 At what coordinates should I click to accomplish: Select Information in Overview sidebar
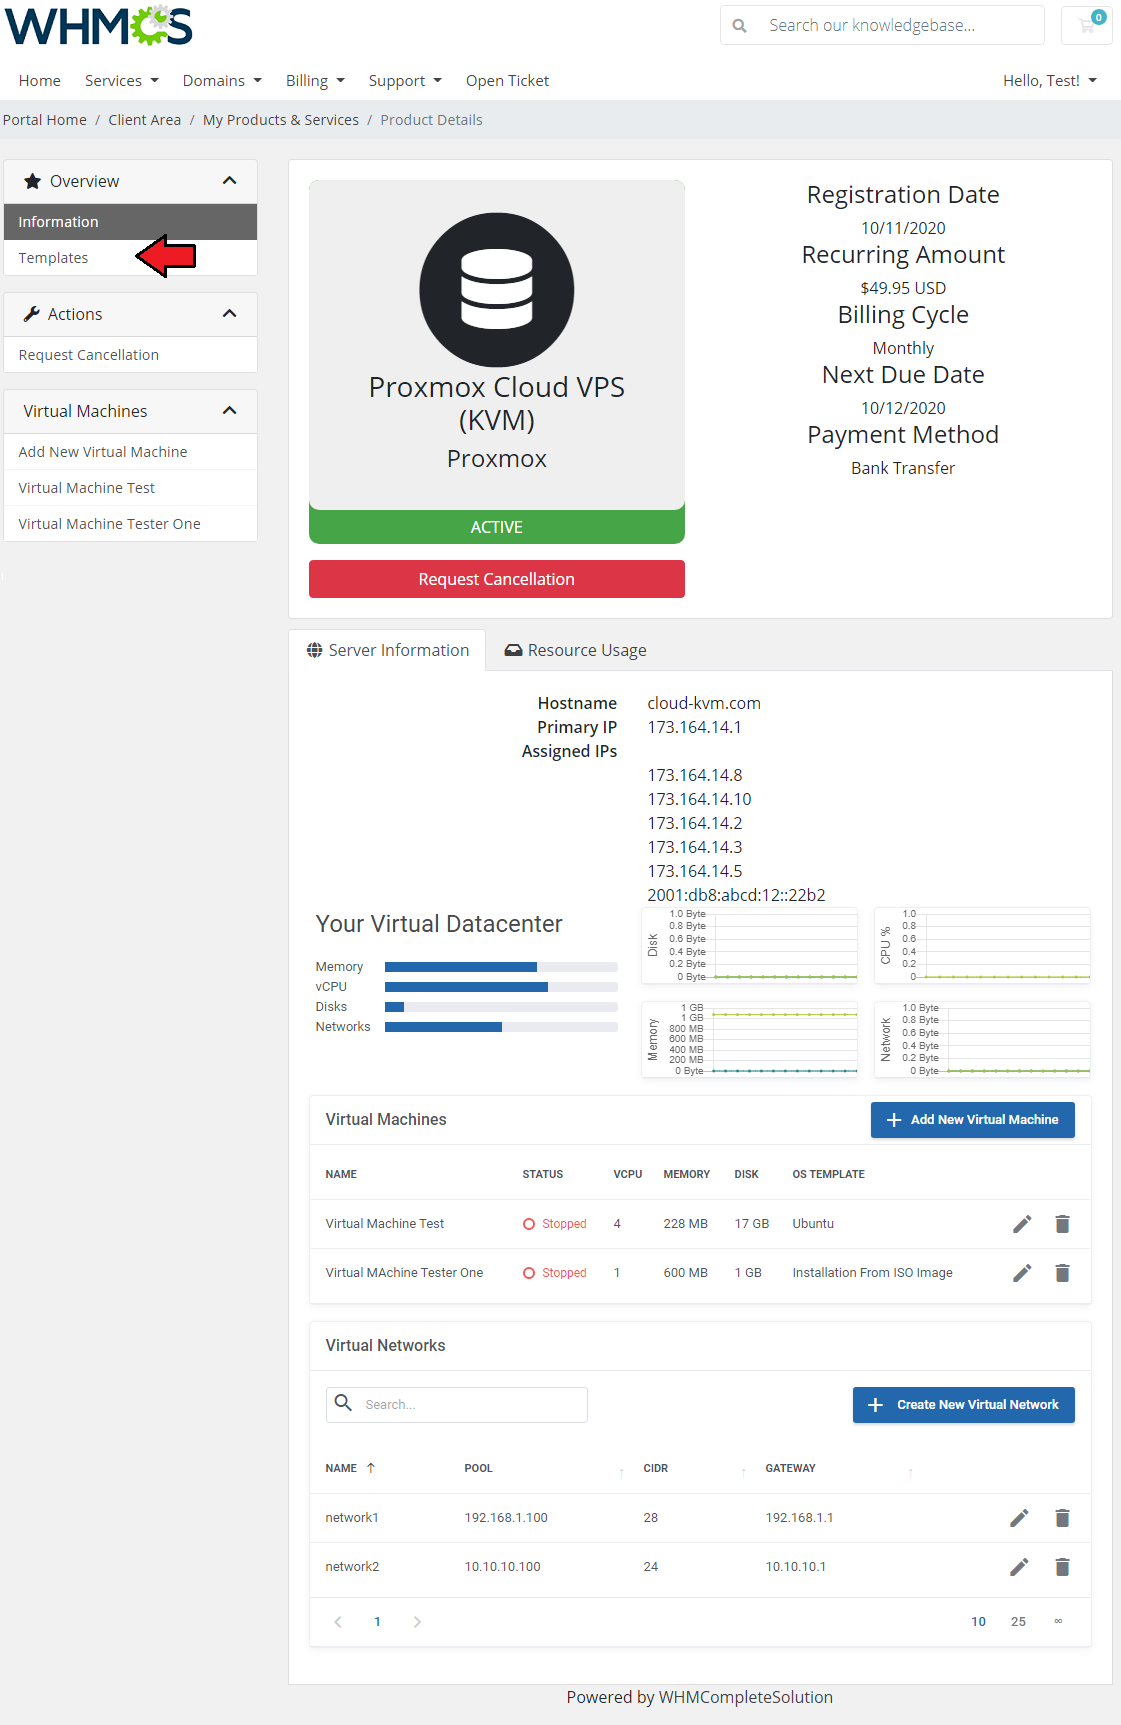coord(130,222)
